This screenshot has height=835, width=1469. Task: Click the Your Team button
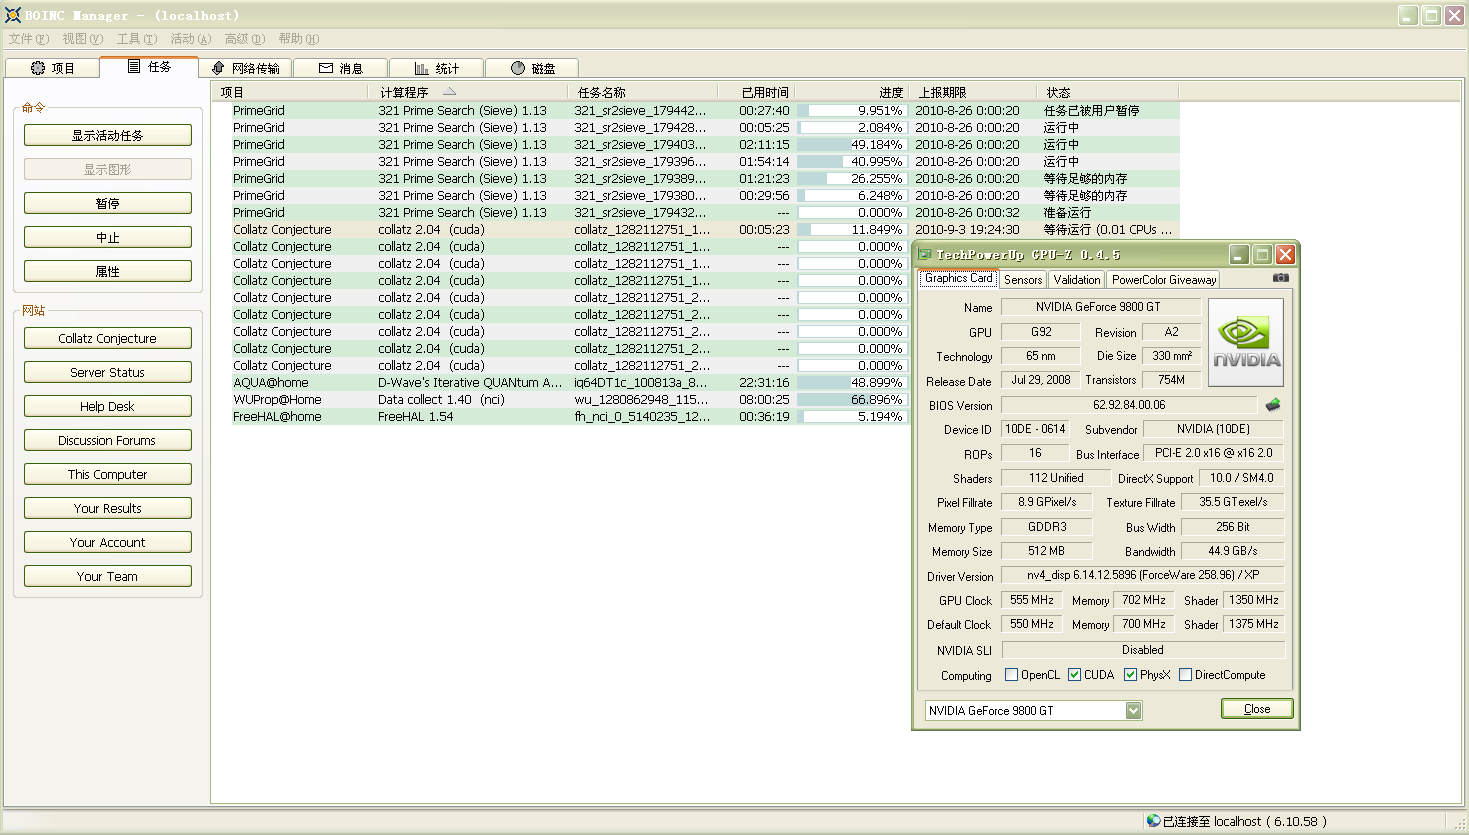tap(108, 576)
